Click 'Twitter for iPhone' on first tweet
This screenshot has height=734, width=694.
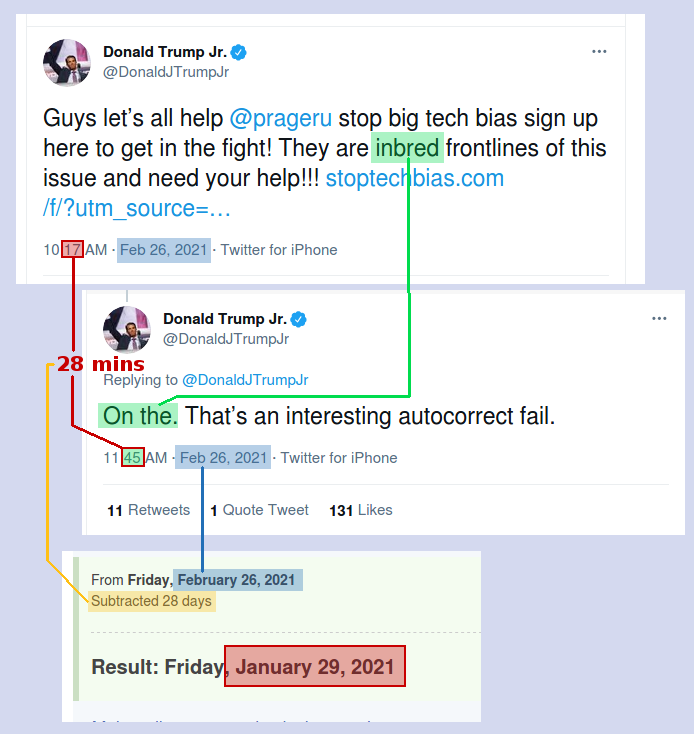tap(279, 250)
